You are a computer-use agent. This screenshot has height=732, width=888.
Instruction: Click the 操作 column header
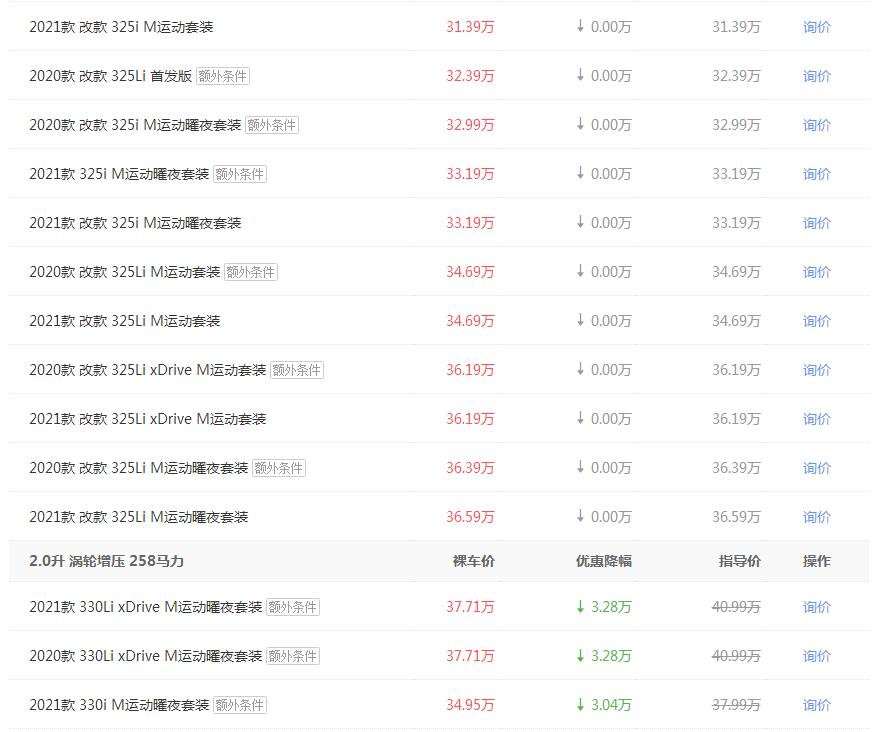point(816,561)
